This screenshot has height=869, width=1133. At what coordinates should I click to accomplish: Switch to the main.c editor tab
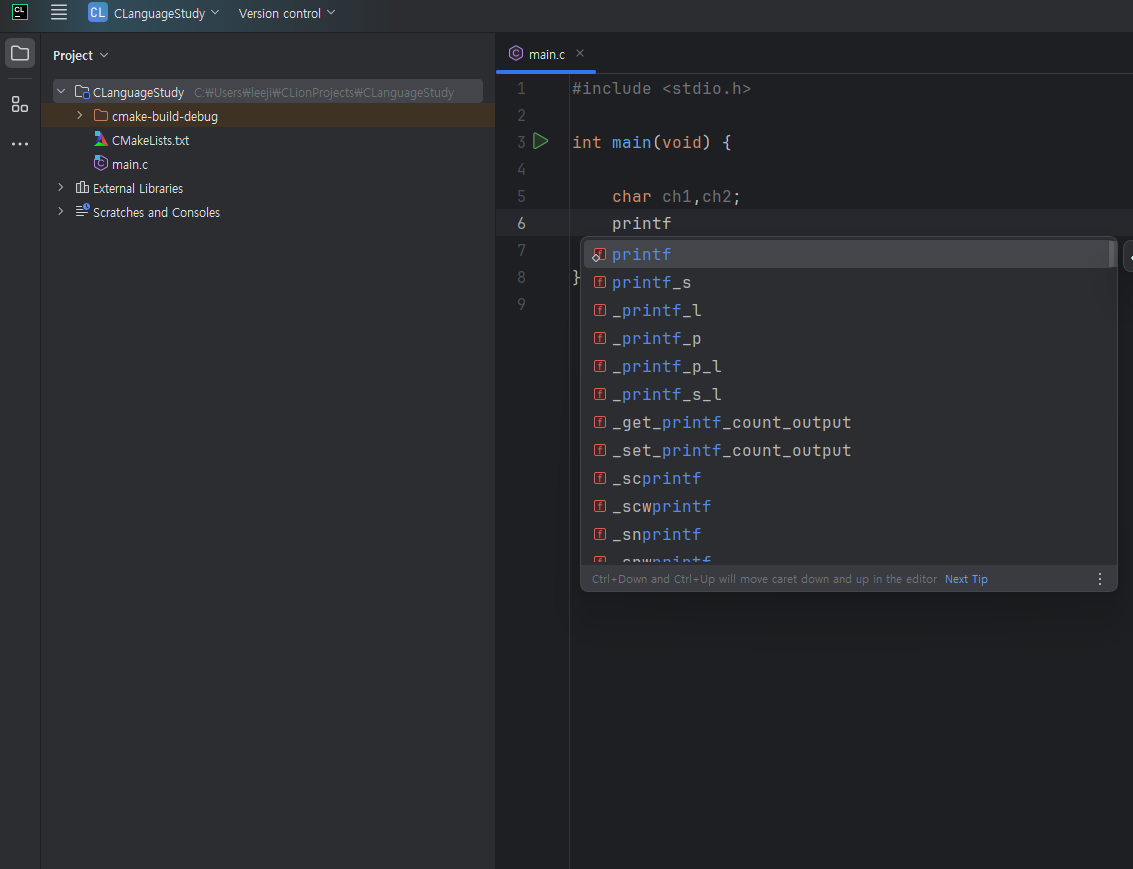coord(546,54)
